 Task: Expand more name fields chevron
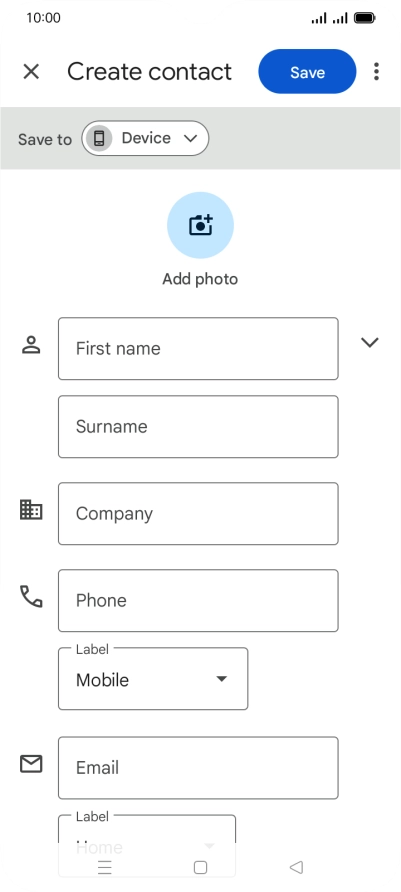click(370, 342)
